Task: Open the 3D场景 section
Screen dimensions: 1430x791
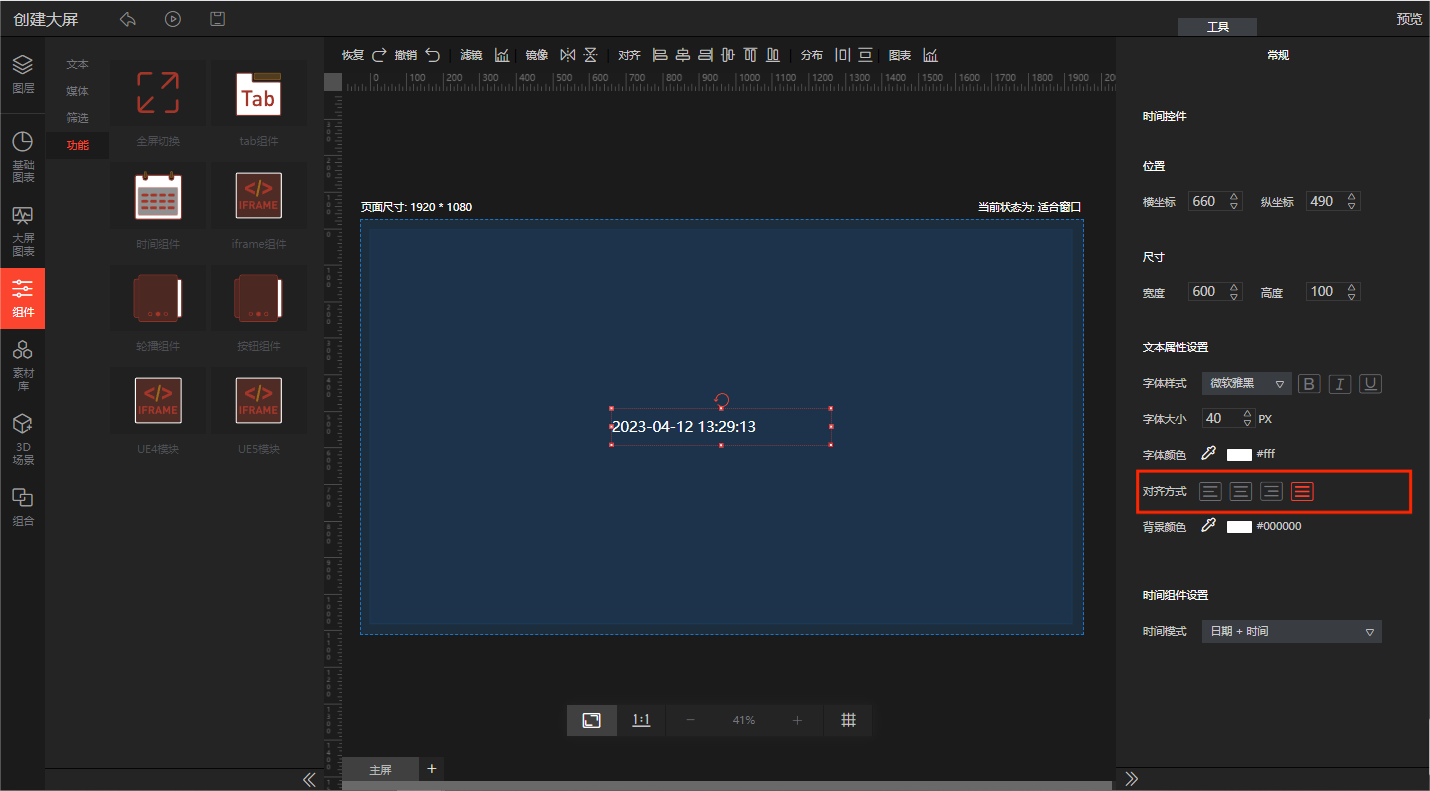Action: (23, 440)
